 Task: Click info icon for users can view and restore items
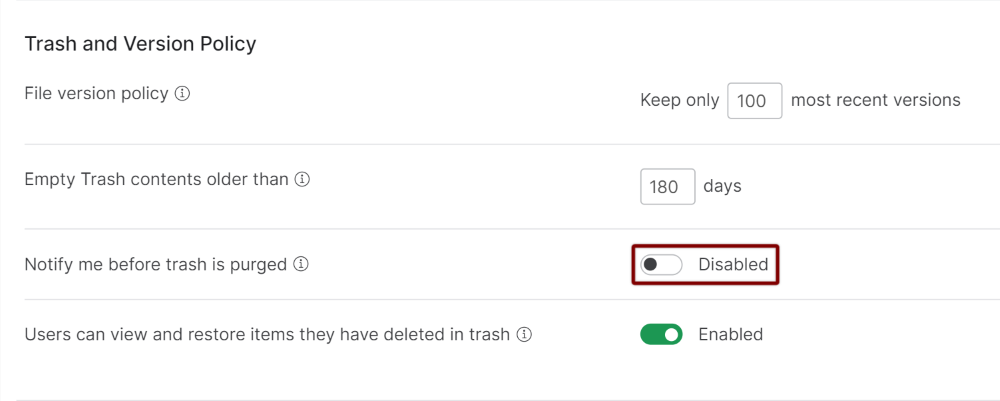[524, 334]
